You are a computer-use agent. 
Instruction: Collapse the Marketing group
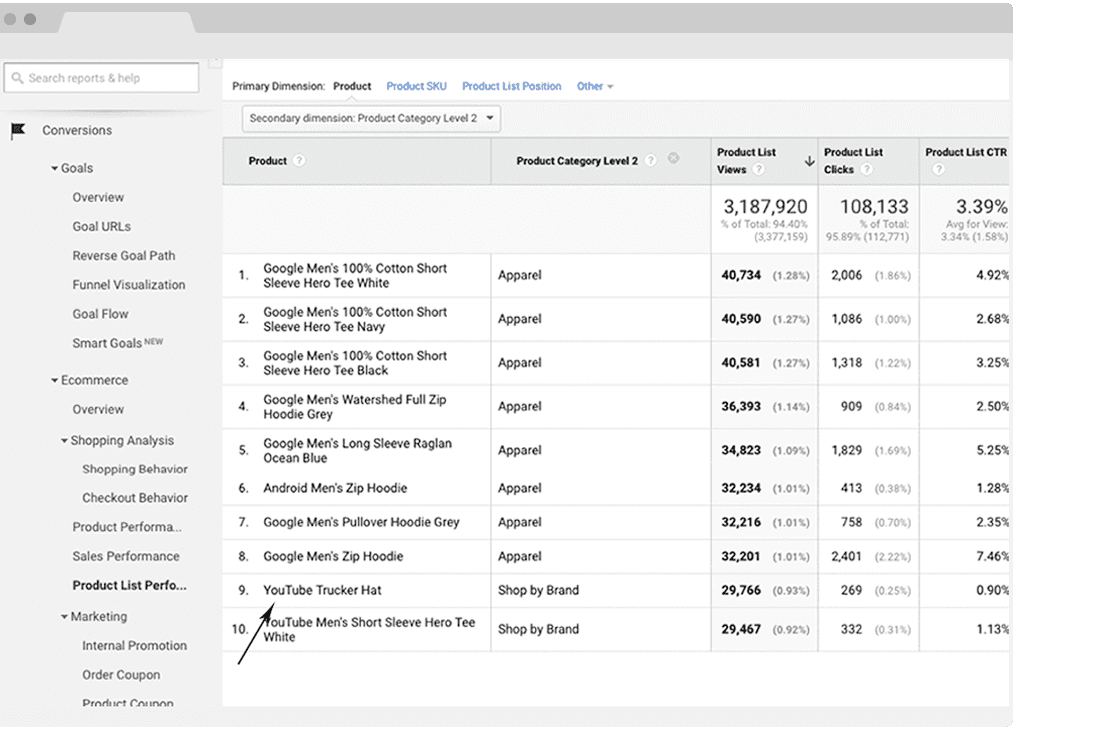pyautogui.click(x=64, y=616)
